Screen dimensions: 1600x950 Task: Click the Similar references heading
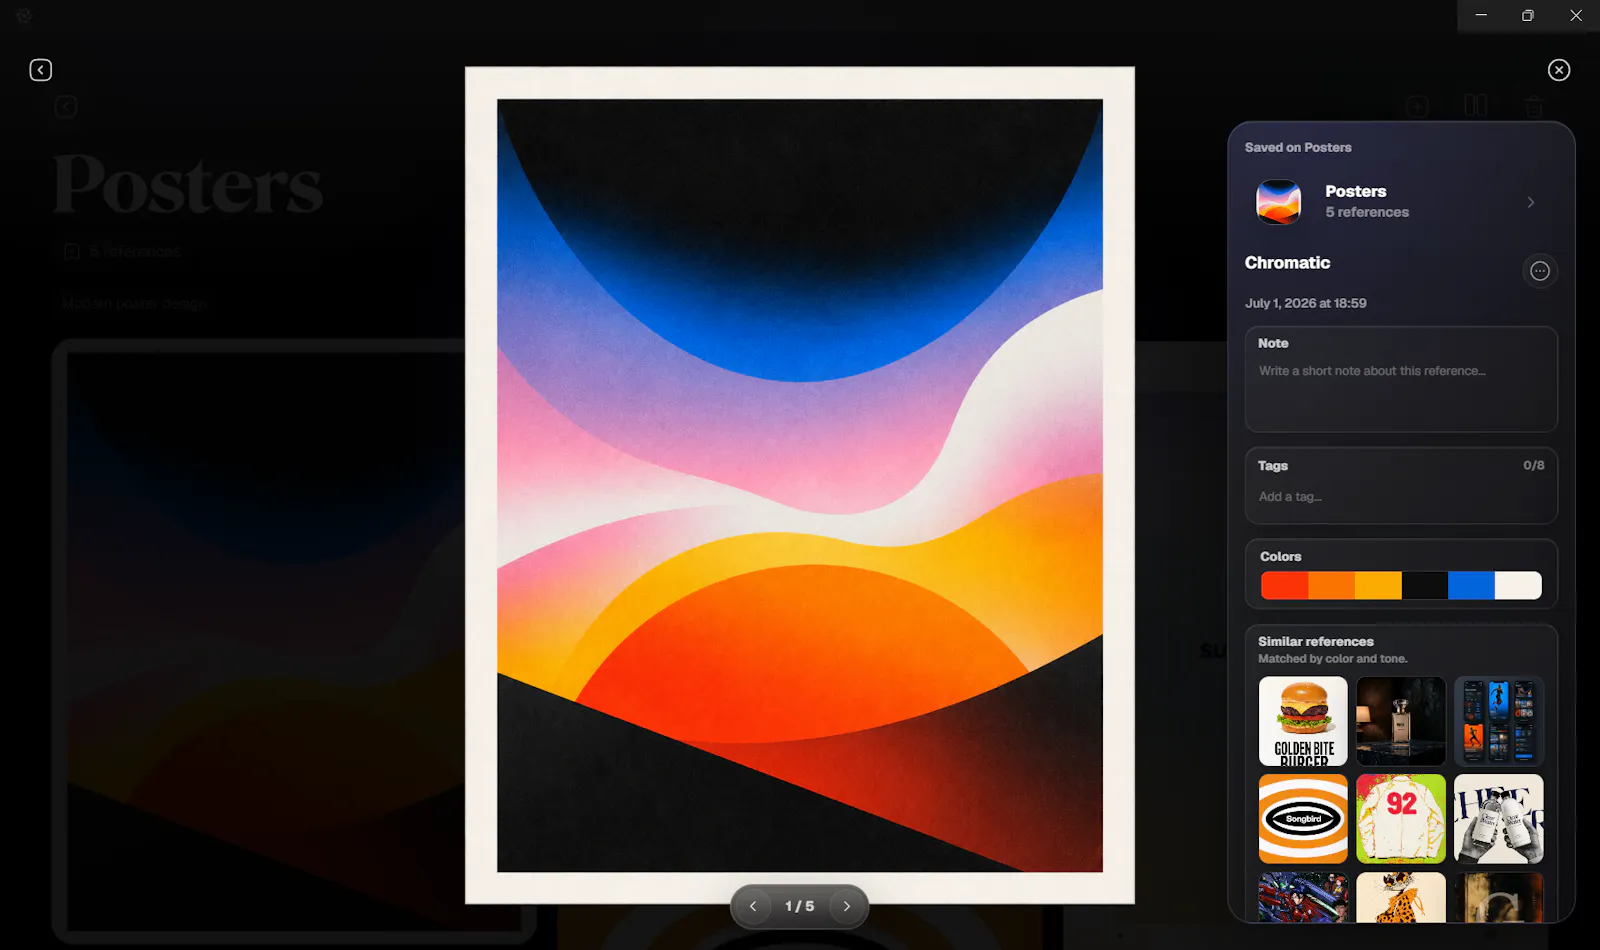[1316, 641]
